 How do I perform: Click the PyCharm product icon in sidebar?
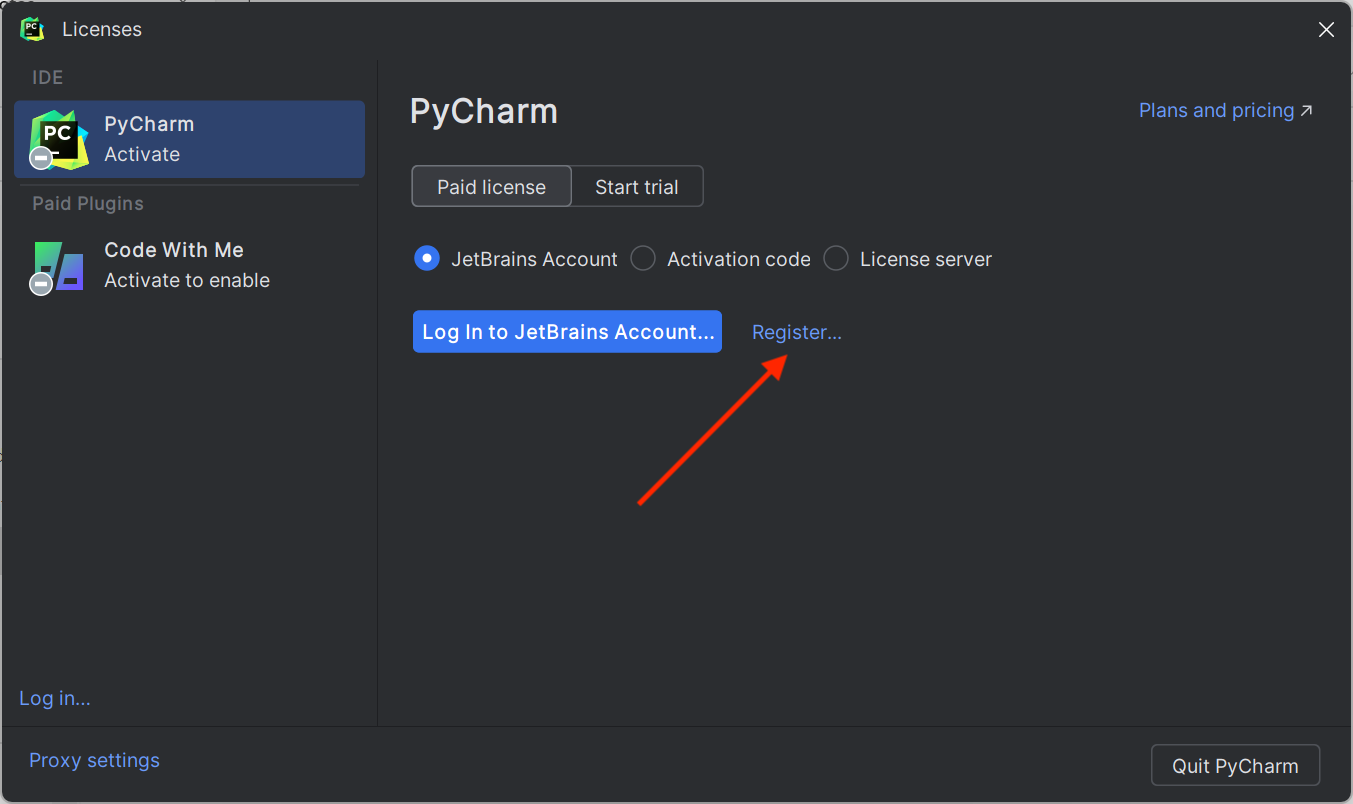pyautogui.click(x=58, y=139)
